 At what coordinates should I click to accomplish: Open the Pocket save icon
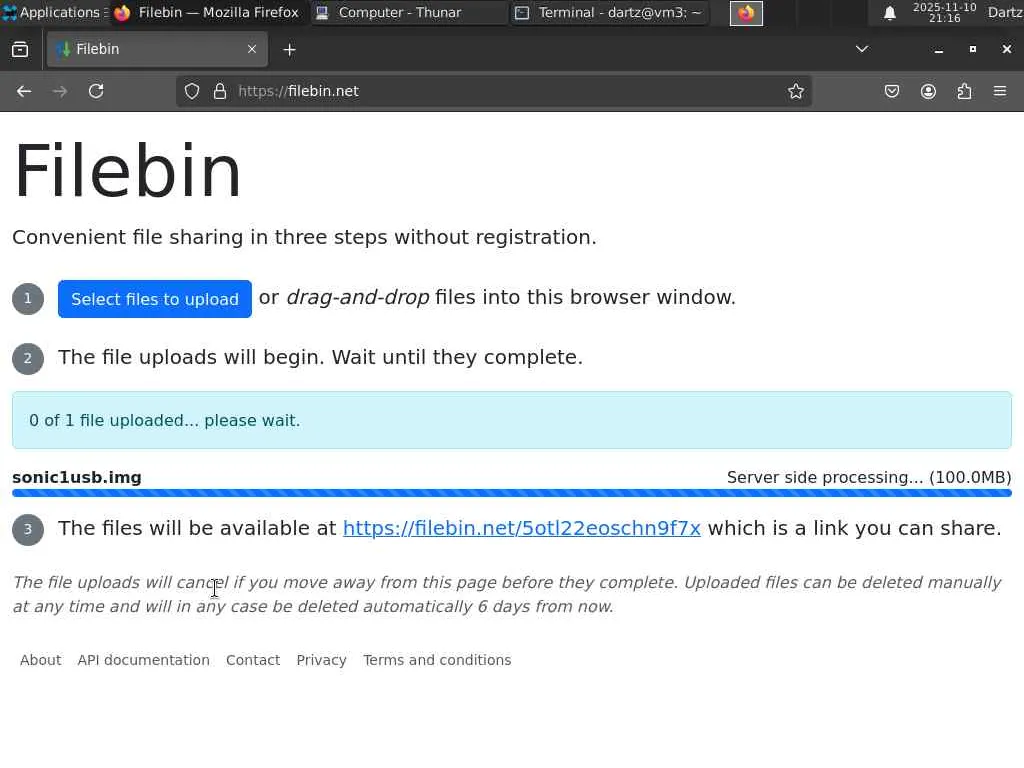click(x=891, y=91)
